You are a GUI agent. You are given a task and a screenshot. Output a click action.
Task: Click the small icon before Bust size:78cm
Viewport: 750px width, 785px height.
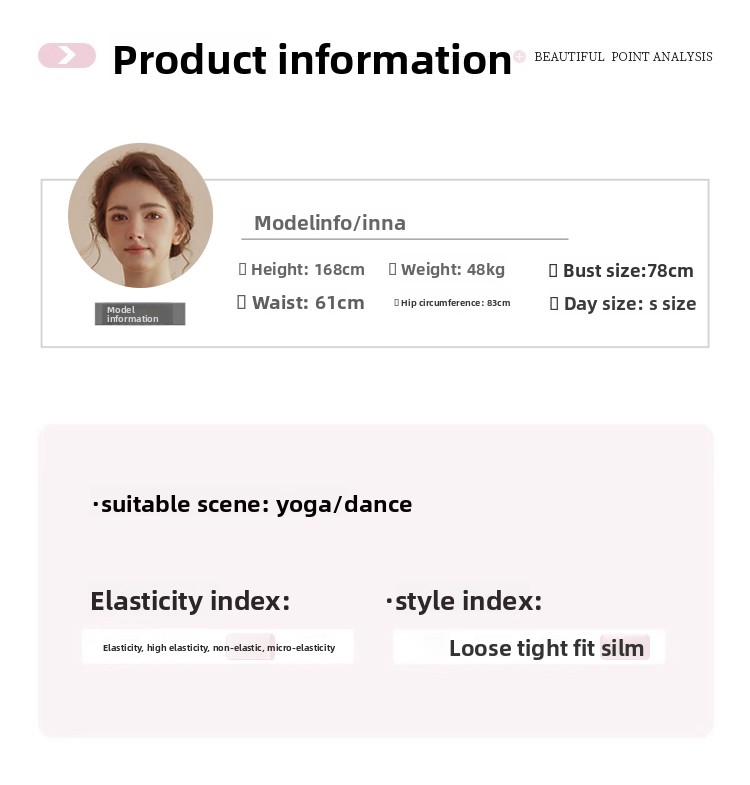(554, 270)
